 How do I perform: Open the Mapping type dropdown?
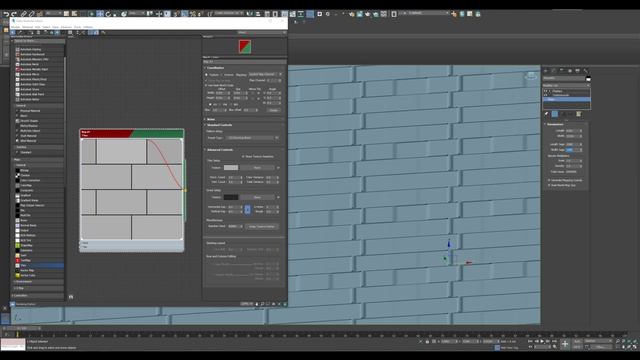(x=265, y=74)
